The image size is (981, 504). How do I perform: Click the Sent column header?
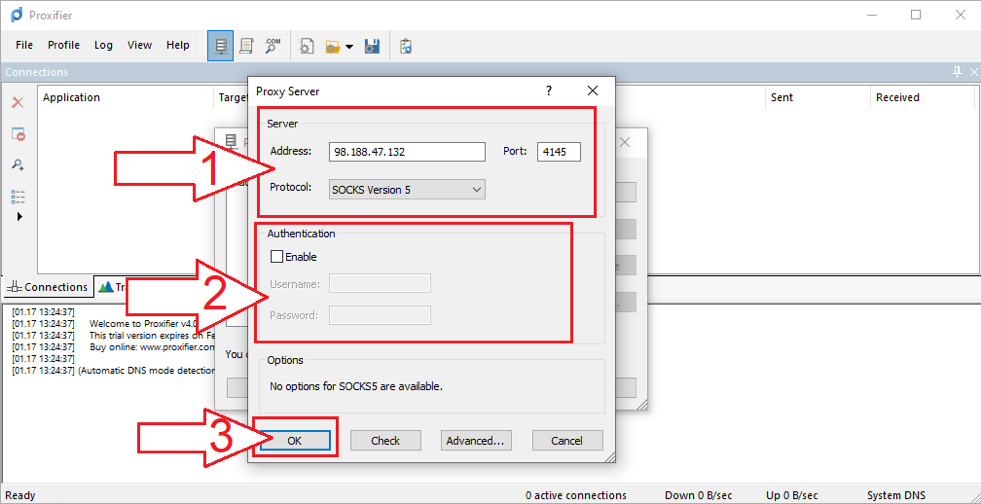click(x=817, y=98)
